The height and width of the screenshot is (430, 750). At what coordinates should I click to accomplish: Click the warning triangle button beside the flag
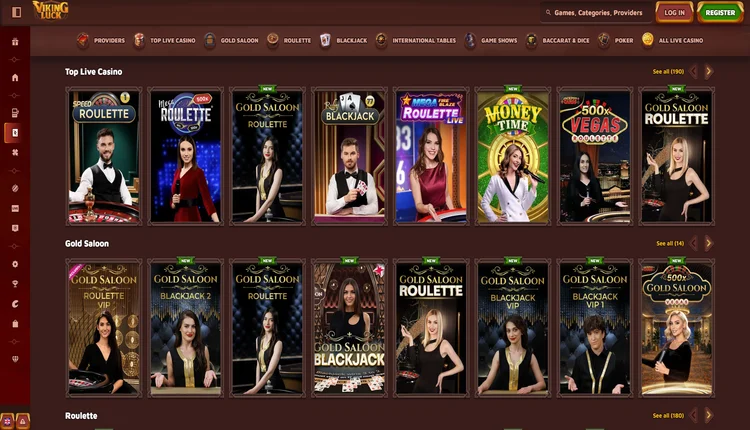22,421
